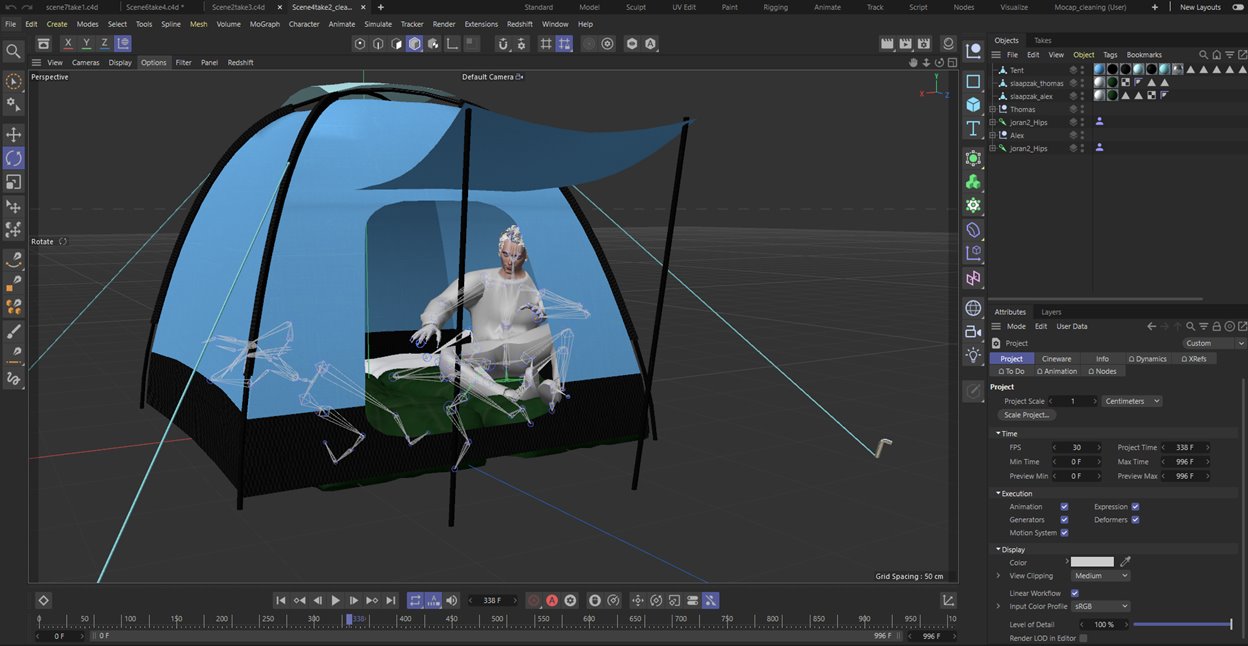1248x646 pixels.
Task: Select the Rotate tool in the left toolbar
Action: [x=14, y=158]
